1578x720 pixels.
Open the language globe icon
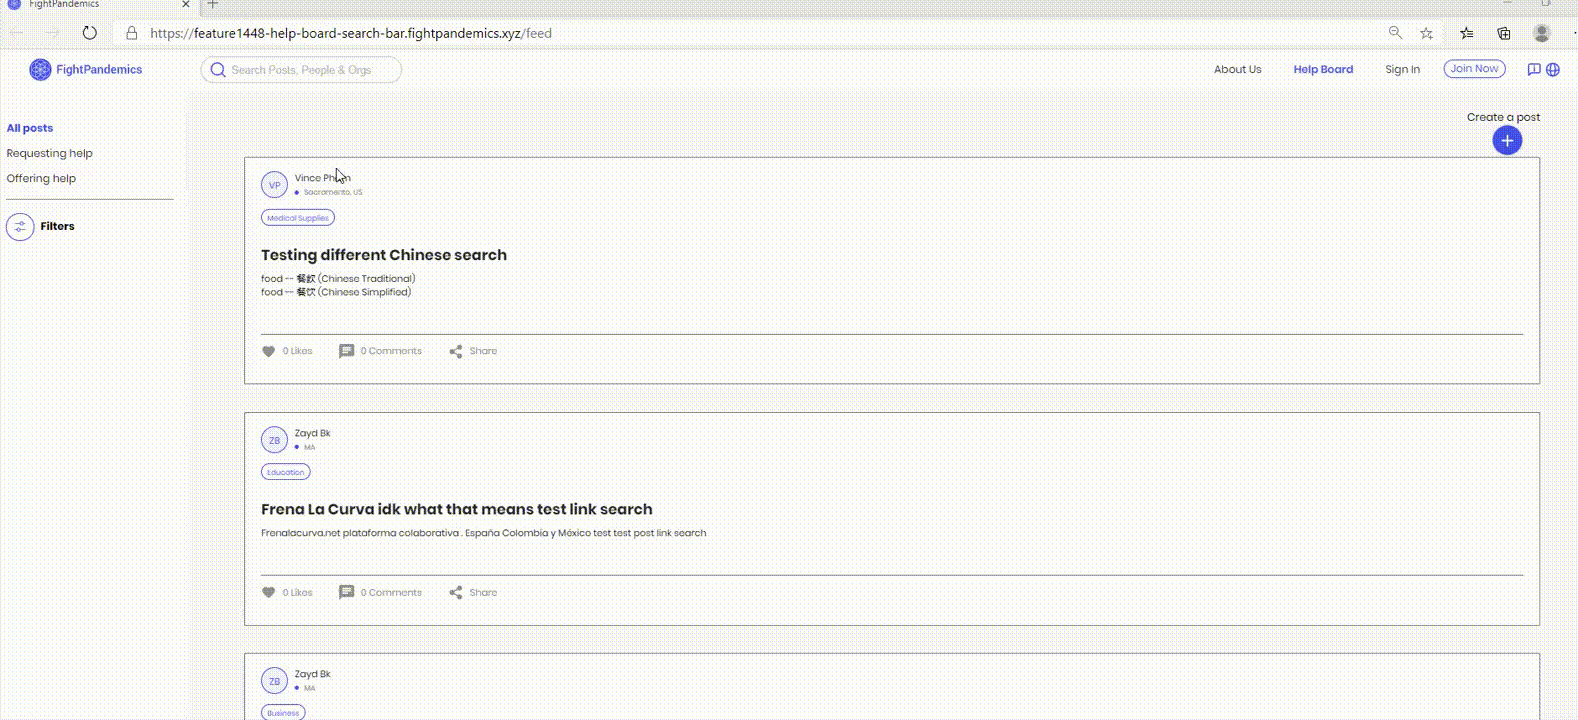[1553, 69]
